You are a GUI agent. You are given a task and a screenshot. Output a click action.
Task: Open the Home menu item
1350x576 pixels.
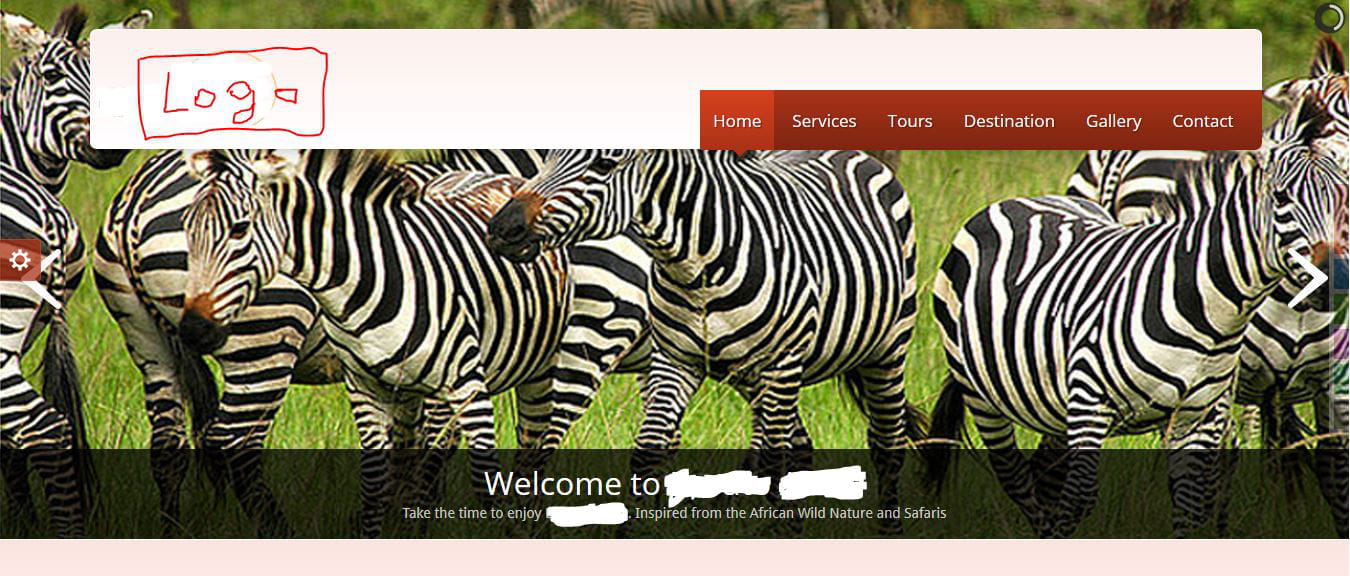tap(737, 121)
